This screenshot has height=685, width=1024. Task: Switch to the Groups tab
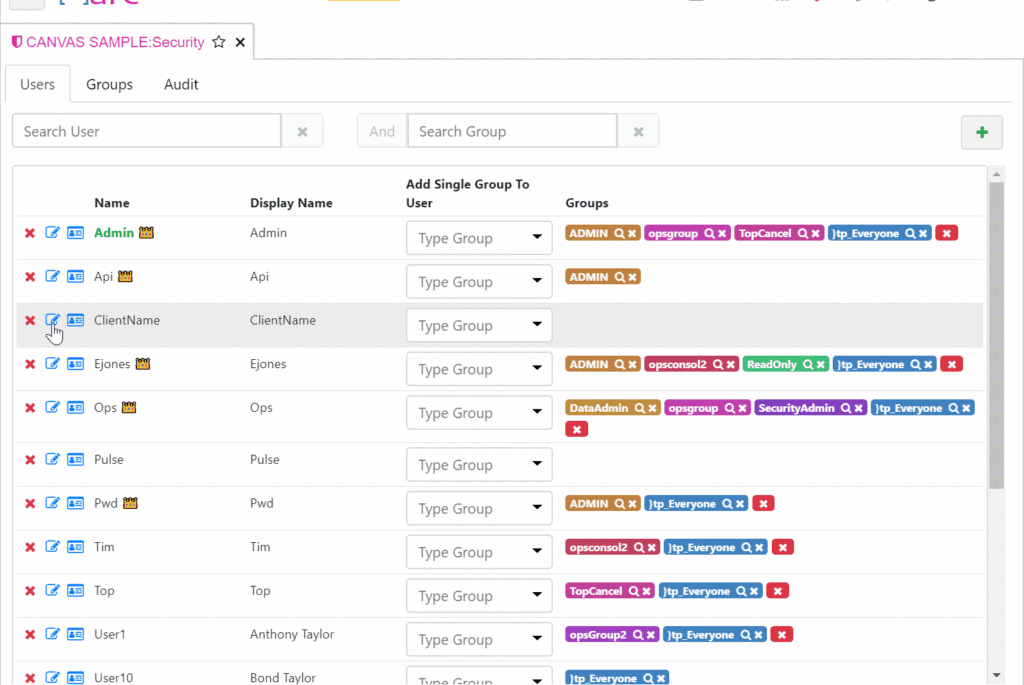109,85
